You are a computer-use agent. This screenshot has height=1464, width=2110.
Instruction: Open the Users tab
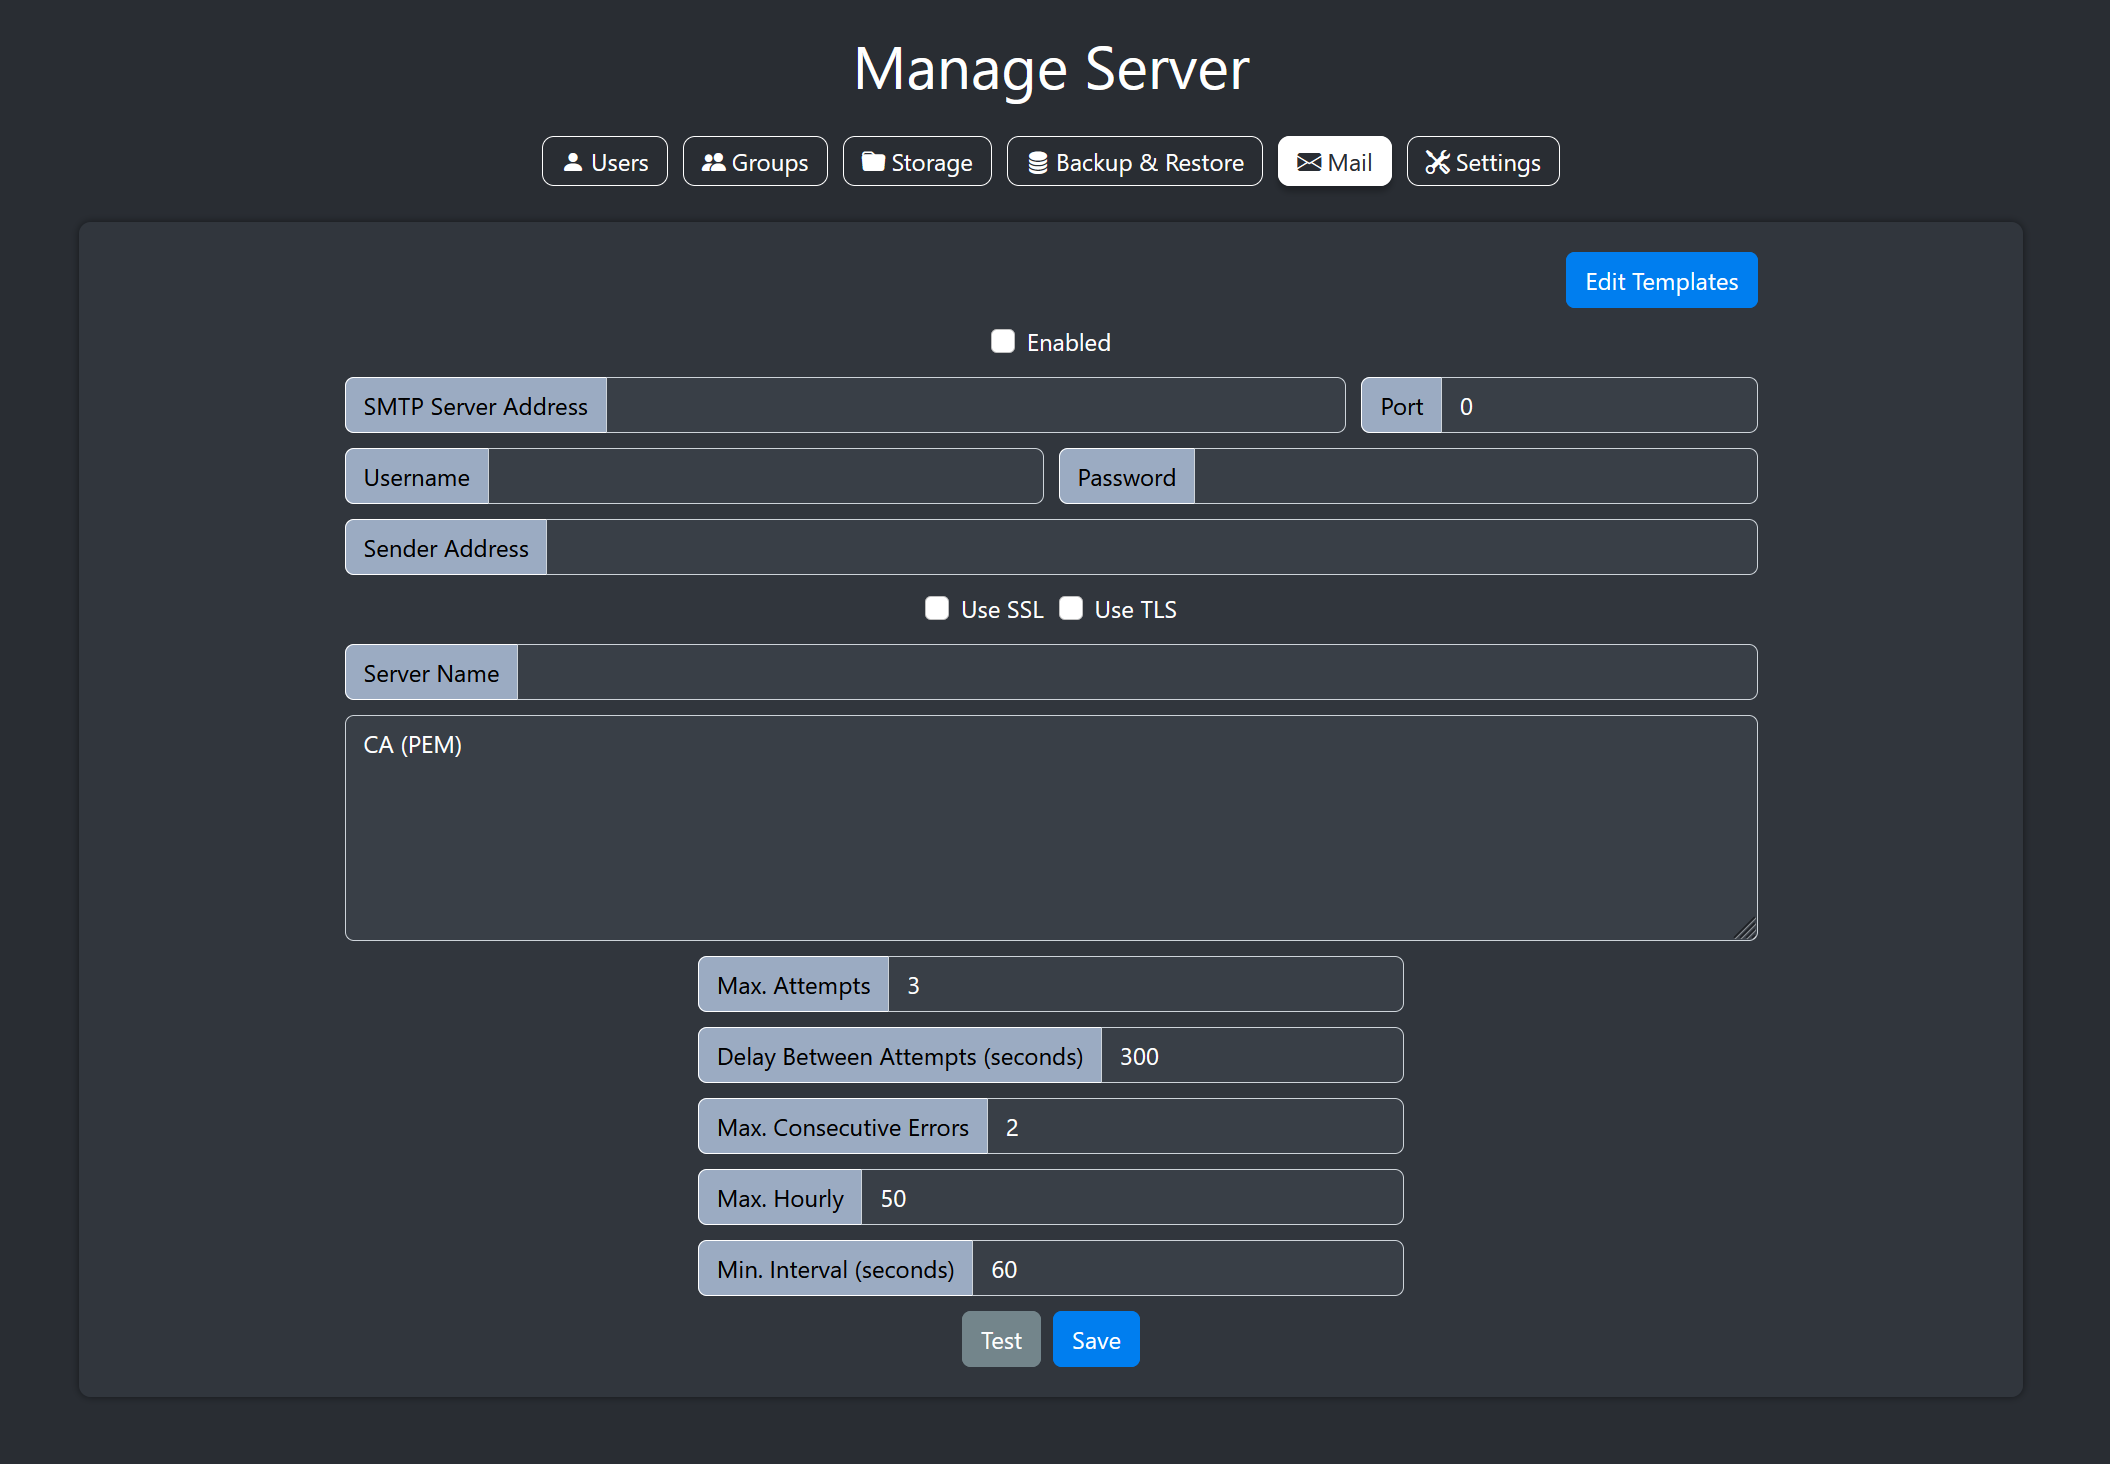tap(604, 162)
